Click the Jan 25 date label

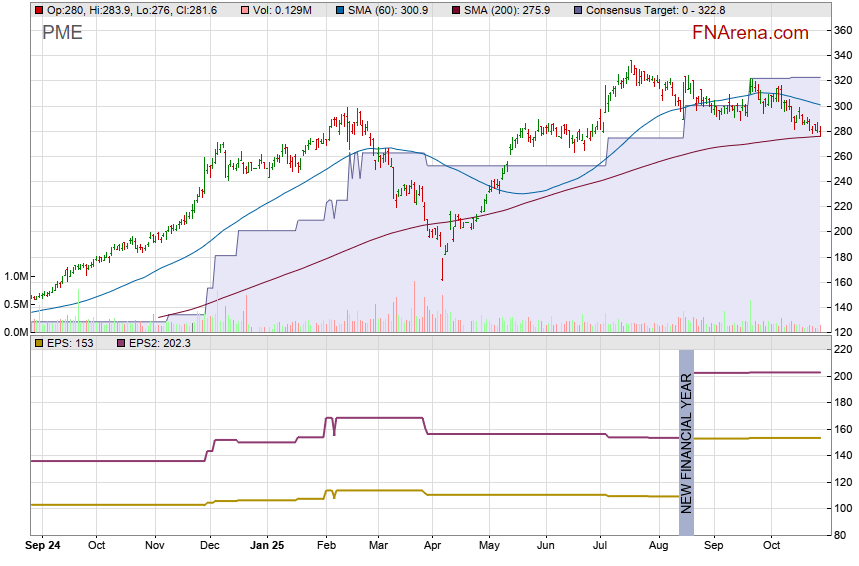click(267, 546)
